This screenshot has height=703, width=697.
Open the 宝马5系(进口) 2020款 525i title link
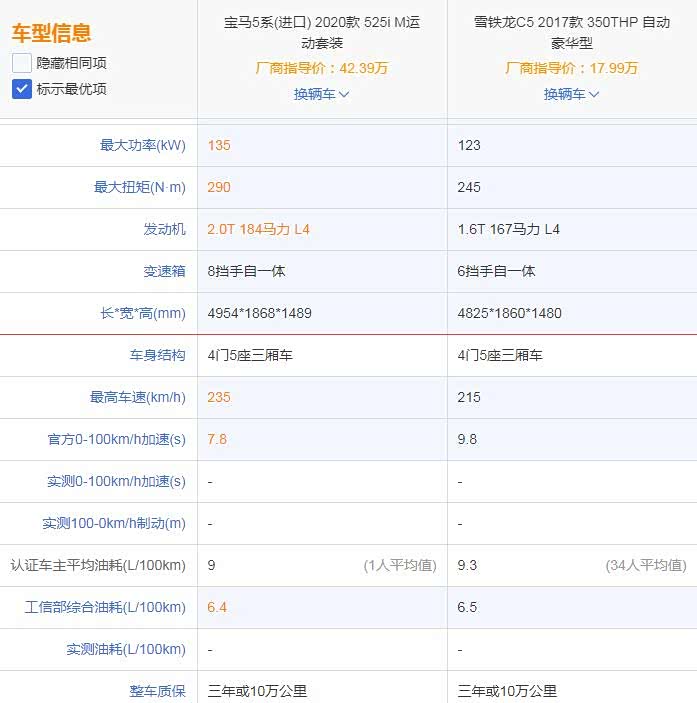coord(322,32)
